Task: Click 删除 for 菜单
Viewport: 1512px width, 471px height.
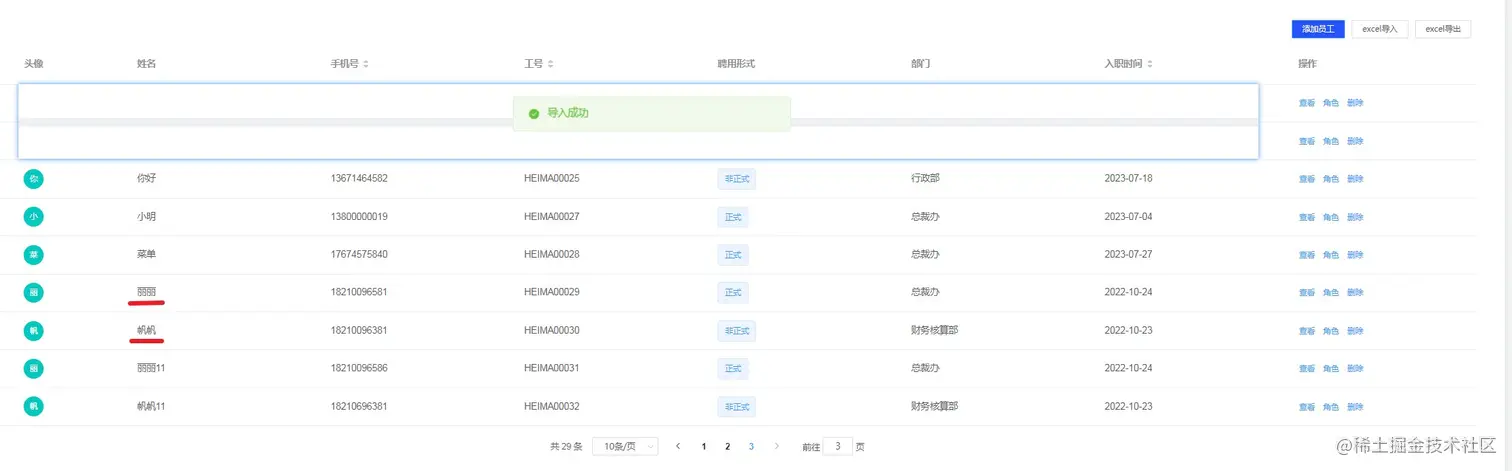Action: (1355, 255)
